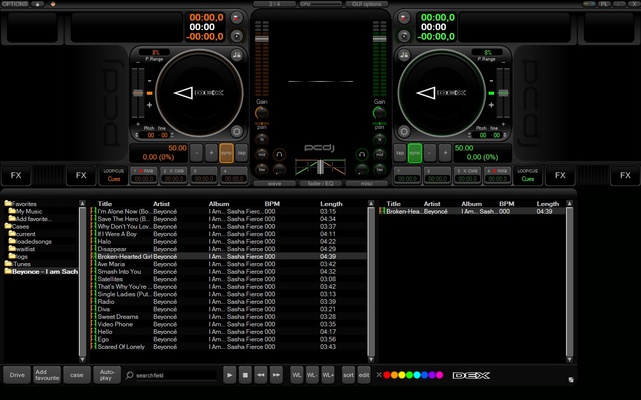Click the left channel low EQ knob

click(261, 169)
